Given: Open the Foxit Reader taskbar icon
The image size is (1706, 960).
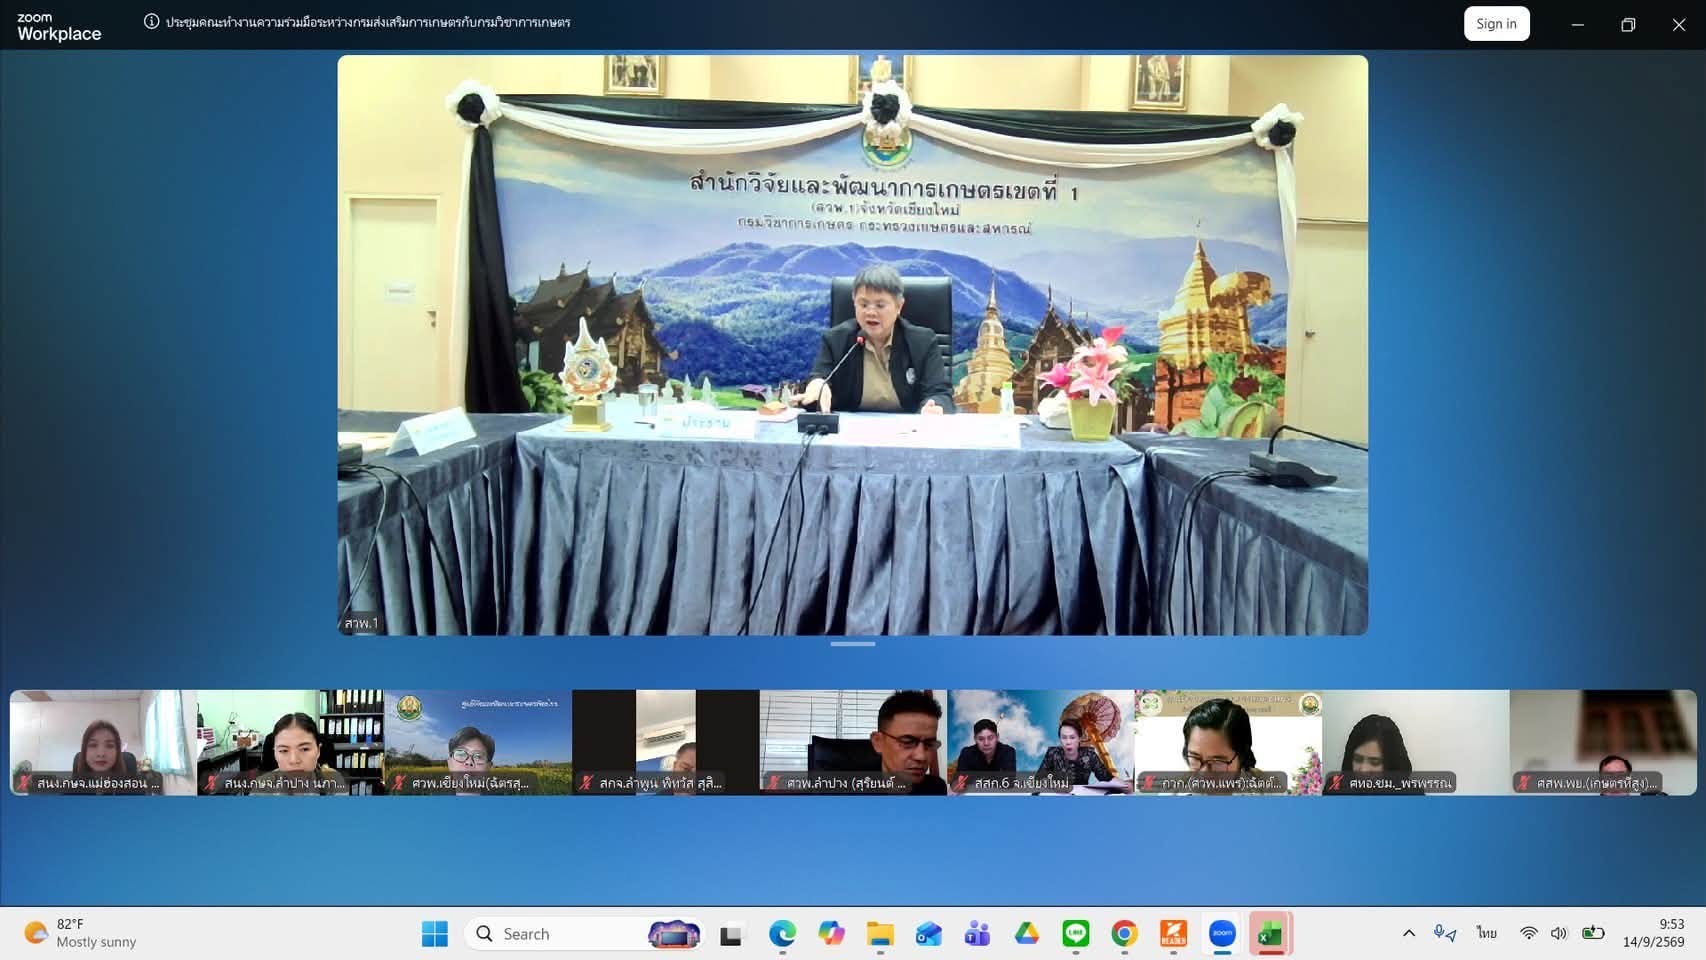Looking at the screenshot, I should point(1173,934).
